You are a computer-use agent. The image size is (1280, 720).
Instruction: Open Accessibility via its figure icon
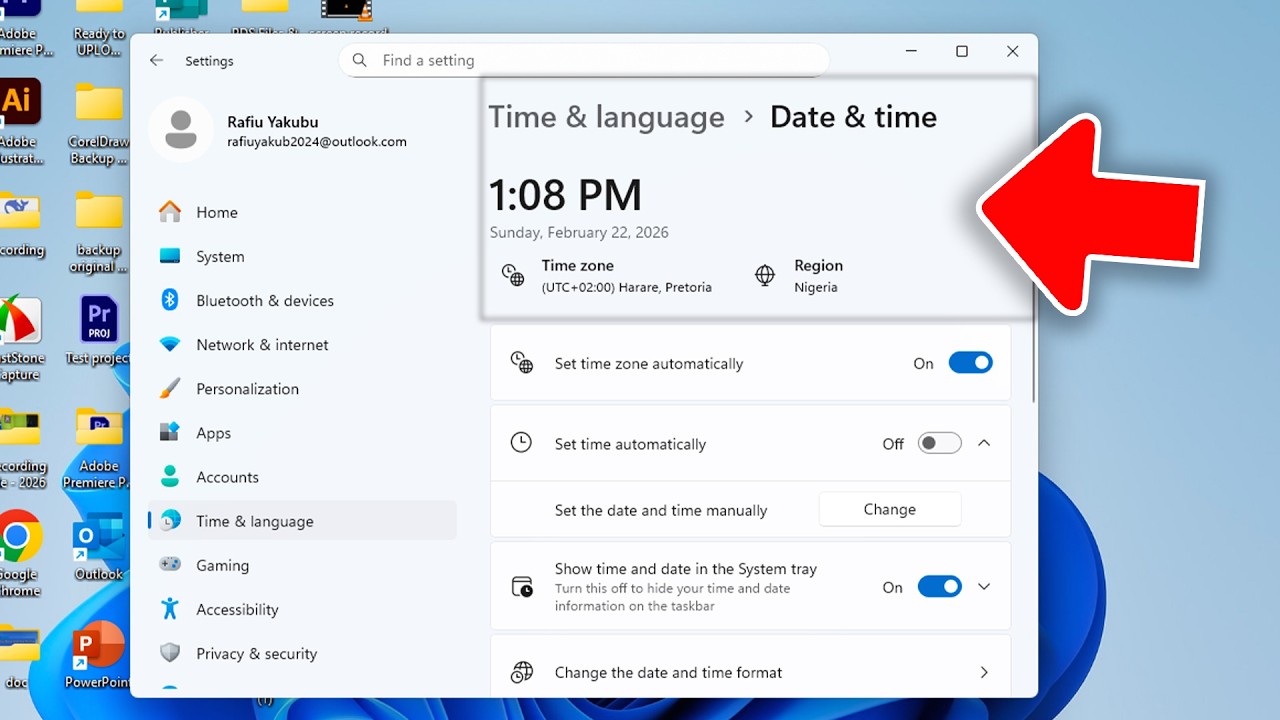(x=170, y=609)
